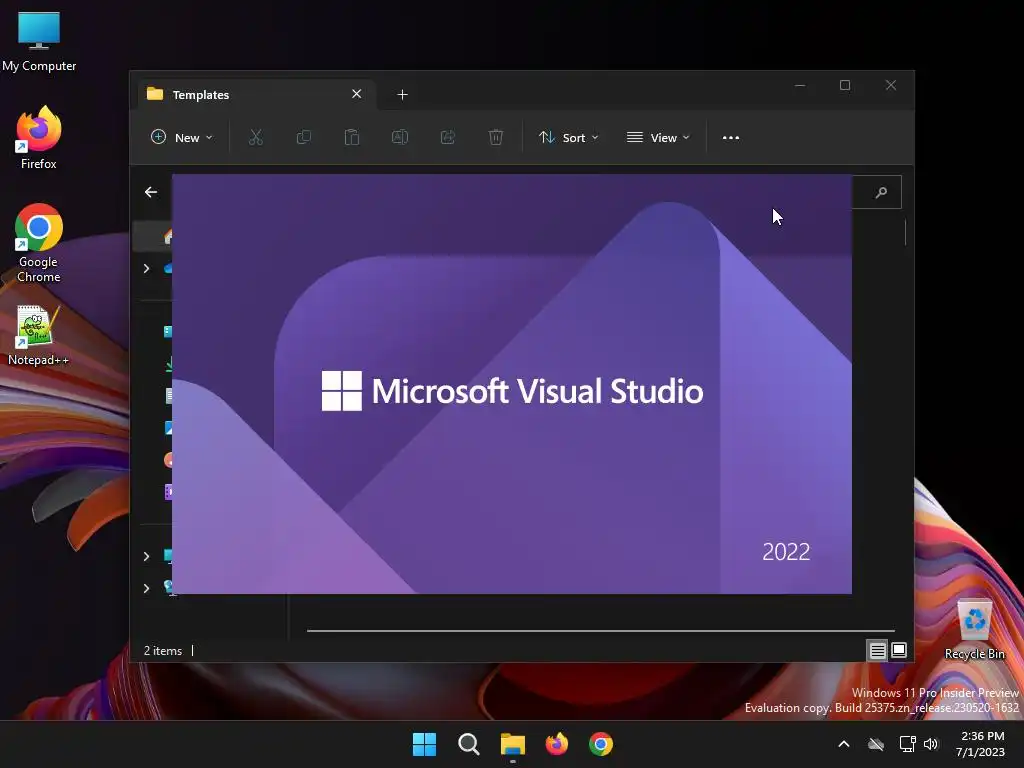Screen dimensions: 1024x768
Task: Click the "2 items" status bar text
Action: coord(163,650)
